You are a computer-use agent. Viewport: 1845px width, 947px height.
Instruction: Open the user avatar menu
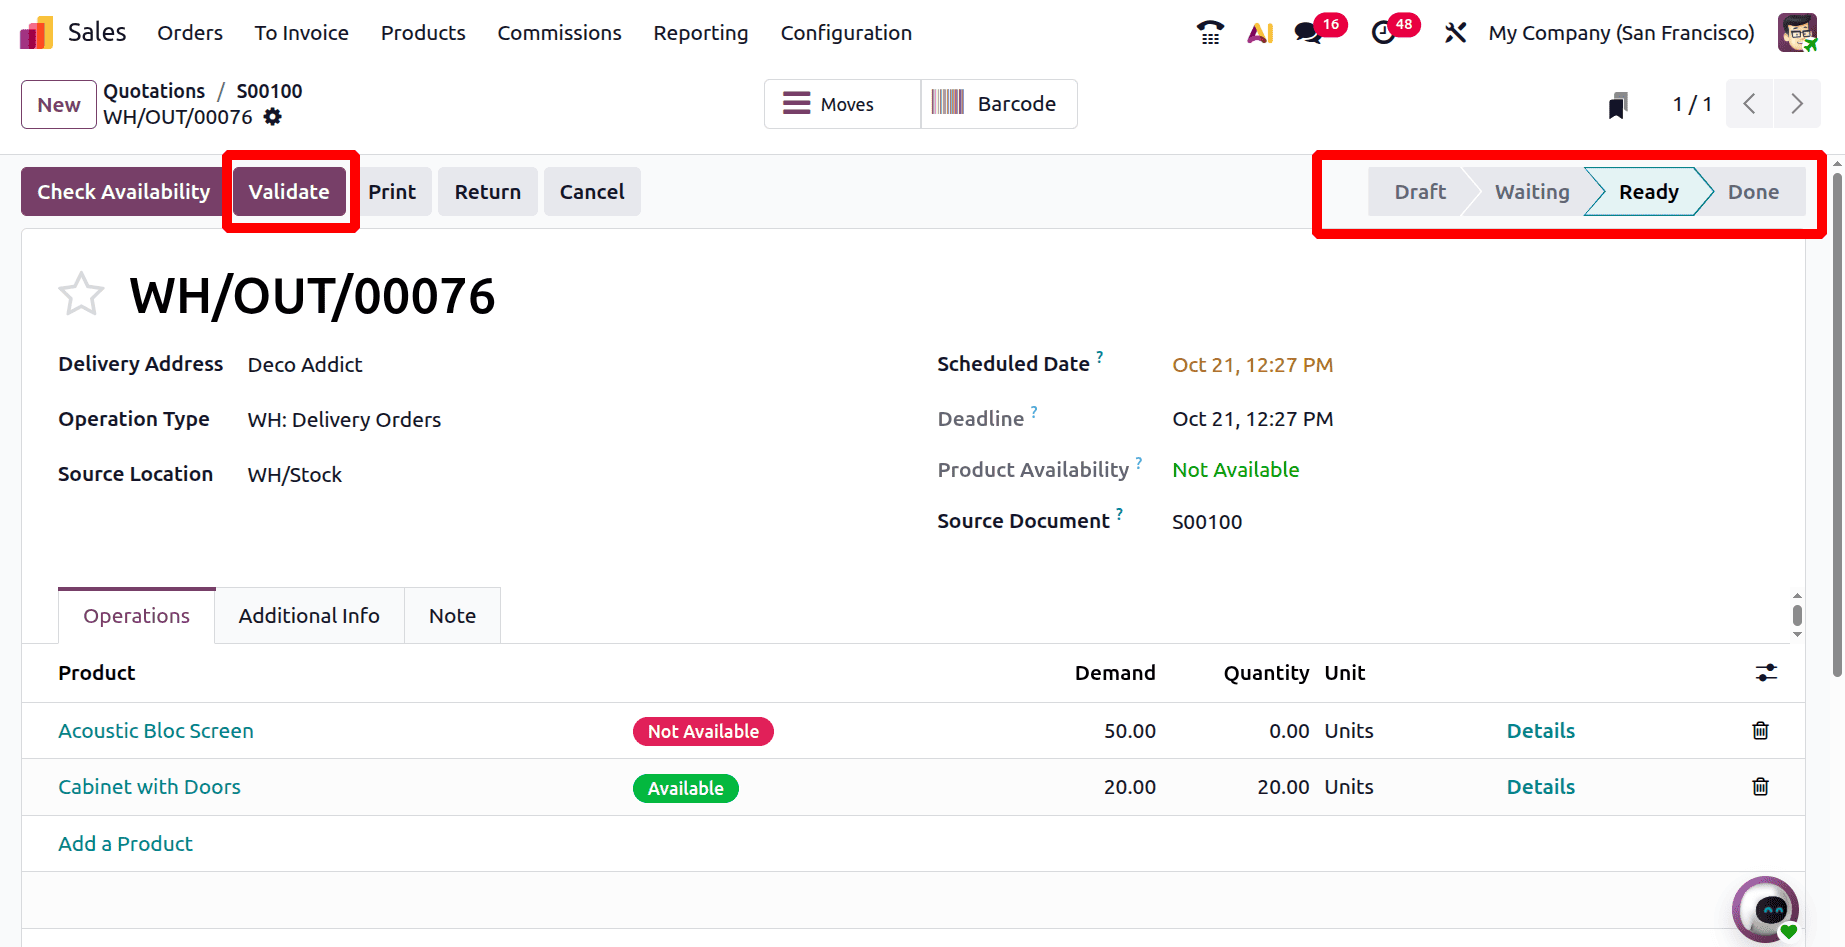pyautogui.click(x=1797, y=33)
